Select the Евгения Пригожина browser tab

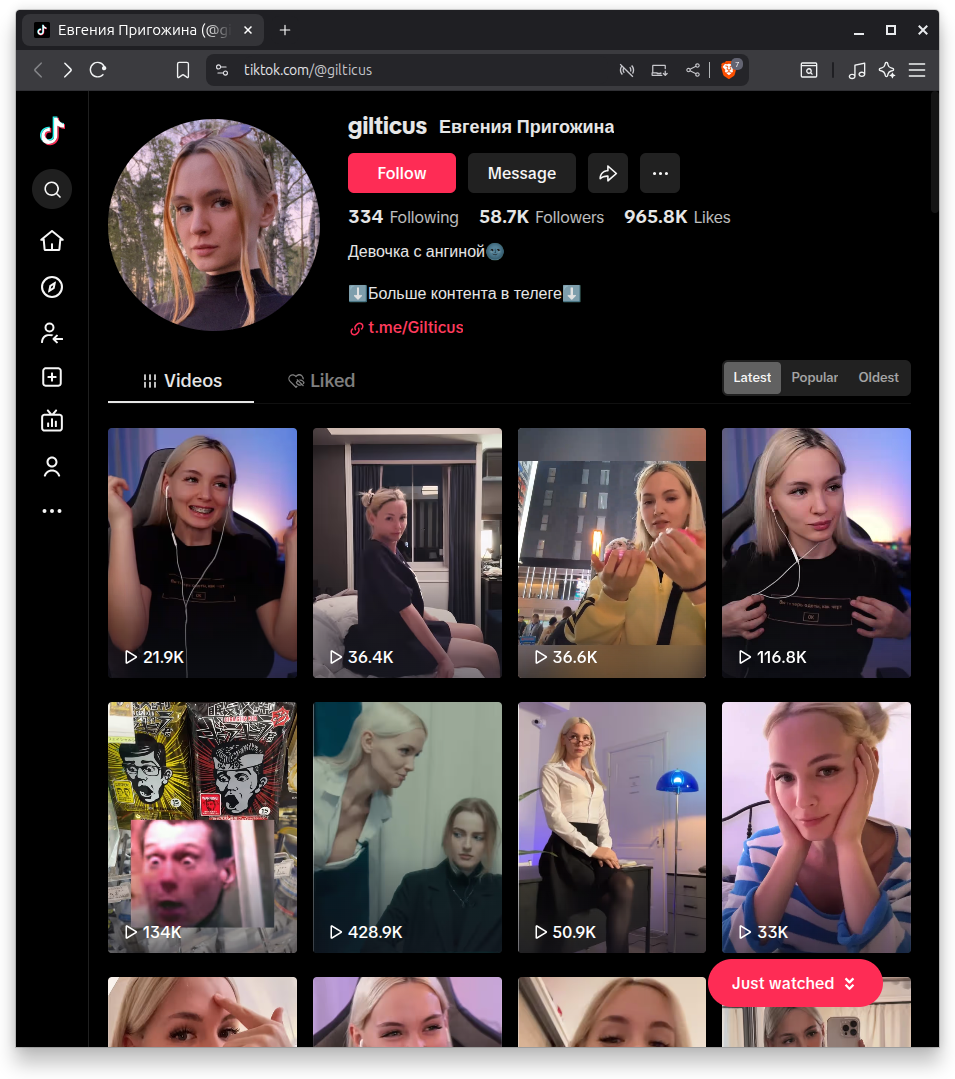click(143, 30)
